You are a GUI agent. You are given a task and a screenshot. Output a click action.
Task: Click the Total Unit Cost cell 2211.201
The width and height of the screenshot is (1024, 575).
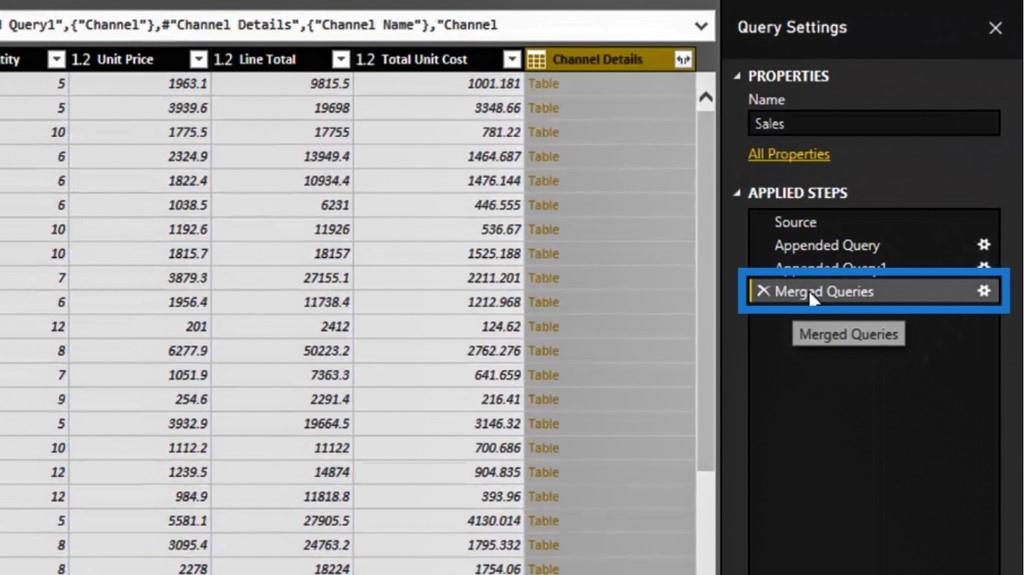(x=439, y=278)
